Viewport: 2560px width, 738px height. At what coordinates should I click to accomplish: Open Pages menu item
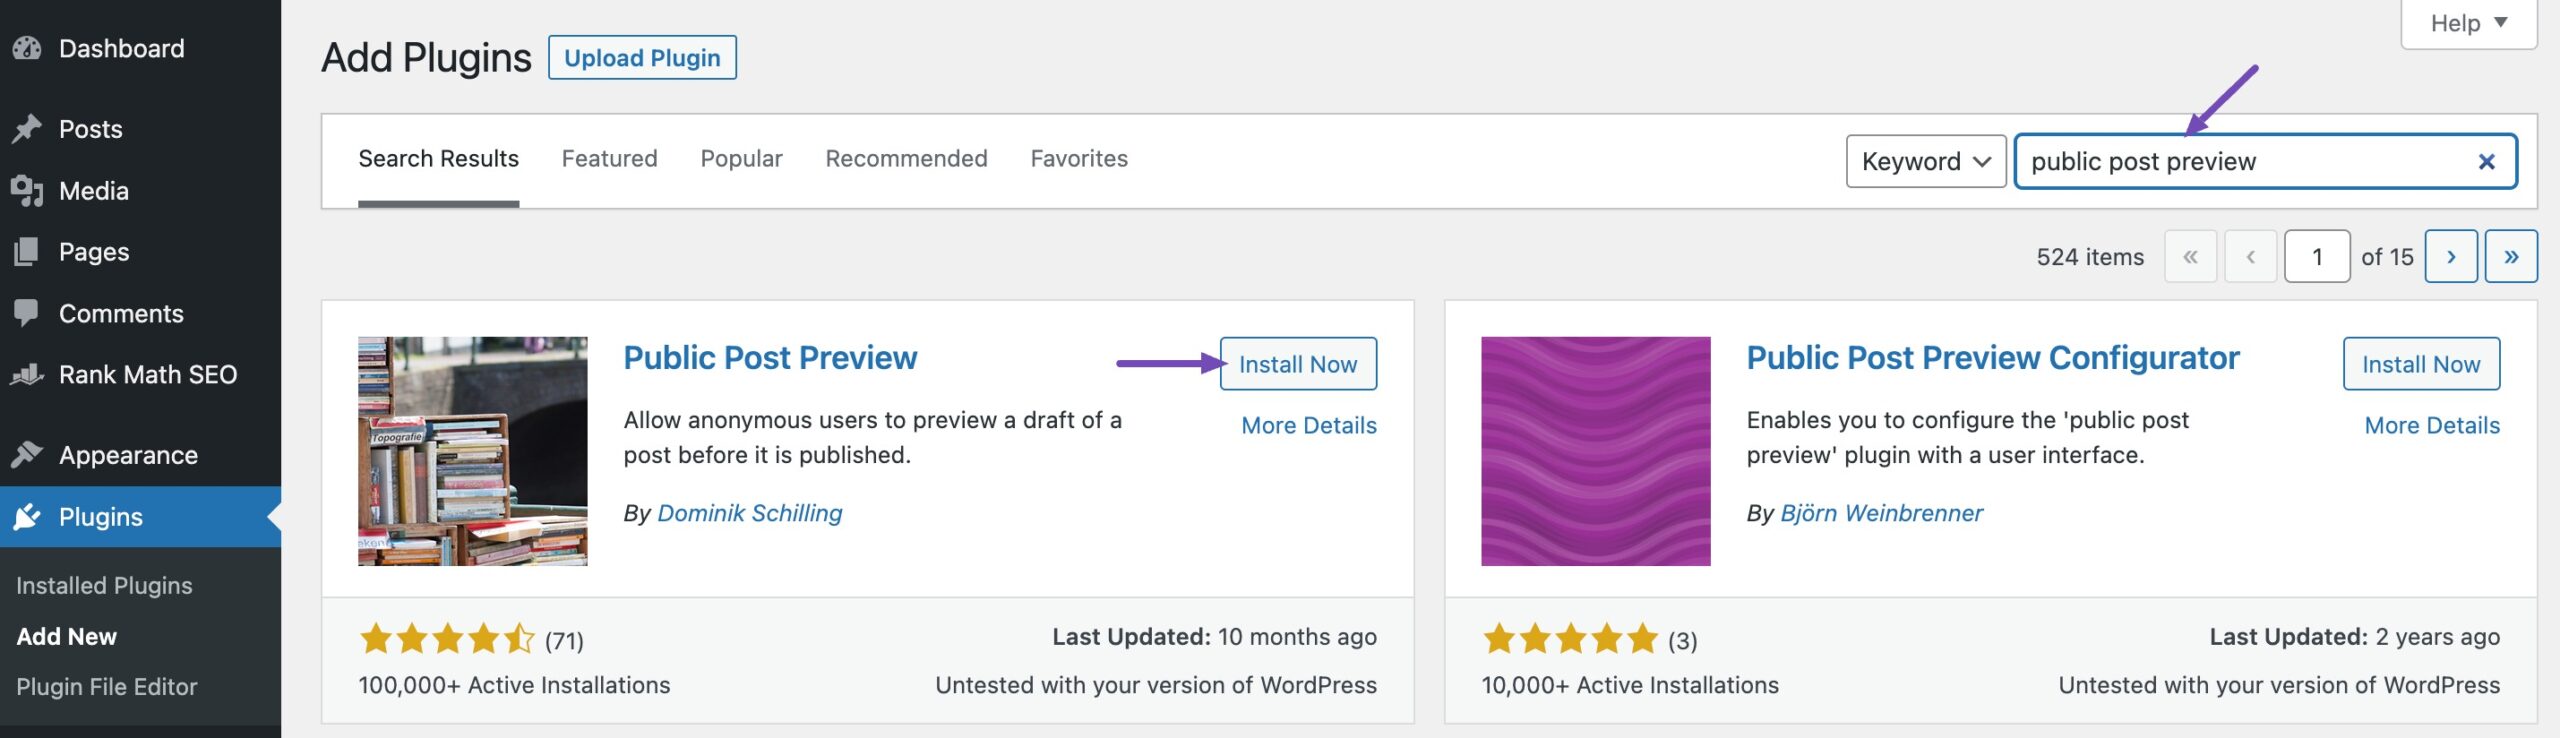pyautogui.click(x=140, y=251)
